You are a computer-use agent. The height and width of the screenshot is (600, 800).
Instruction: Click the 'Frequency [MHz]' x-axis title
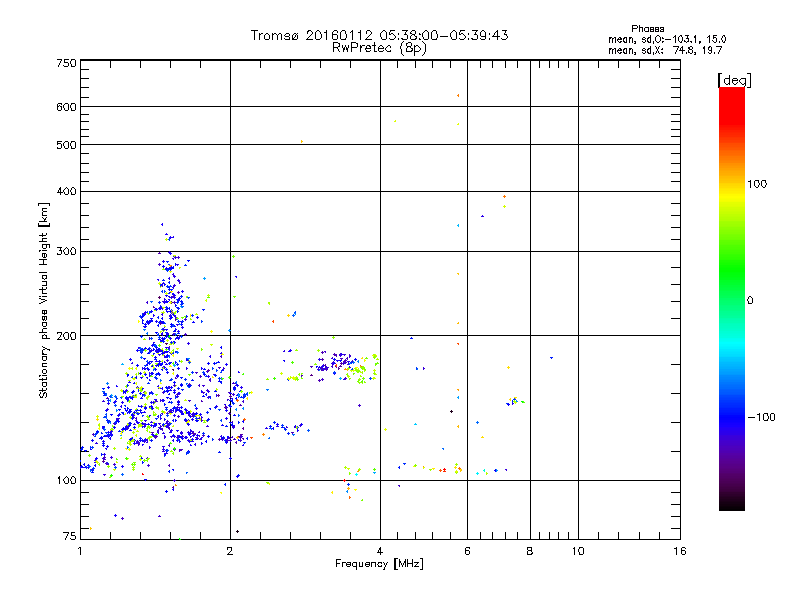click(x=379, y=564)
